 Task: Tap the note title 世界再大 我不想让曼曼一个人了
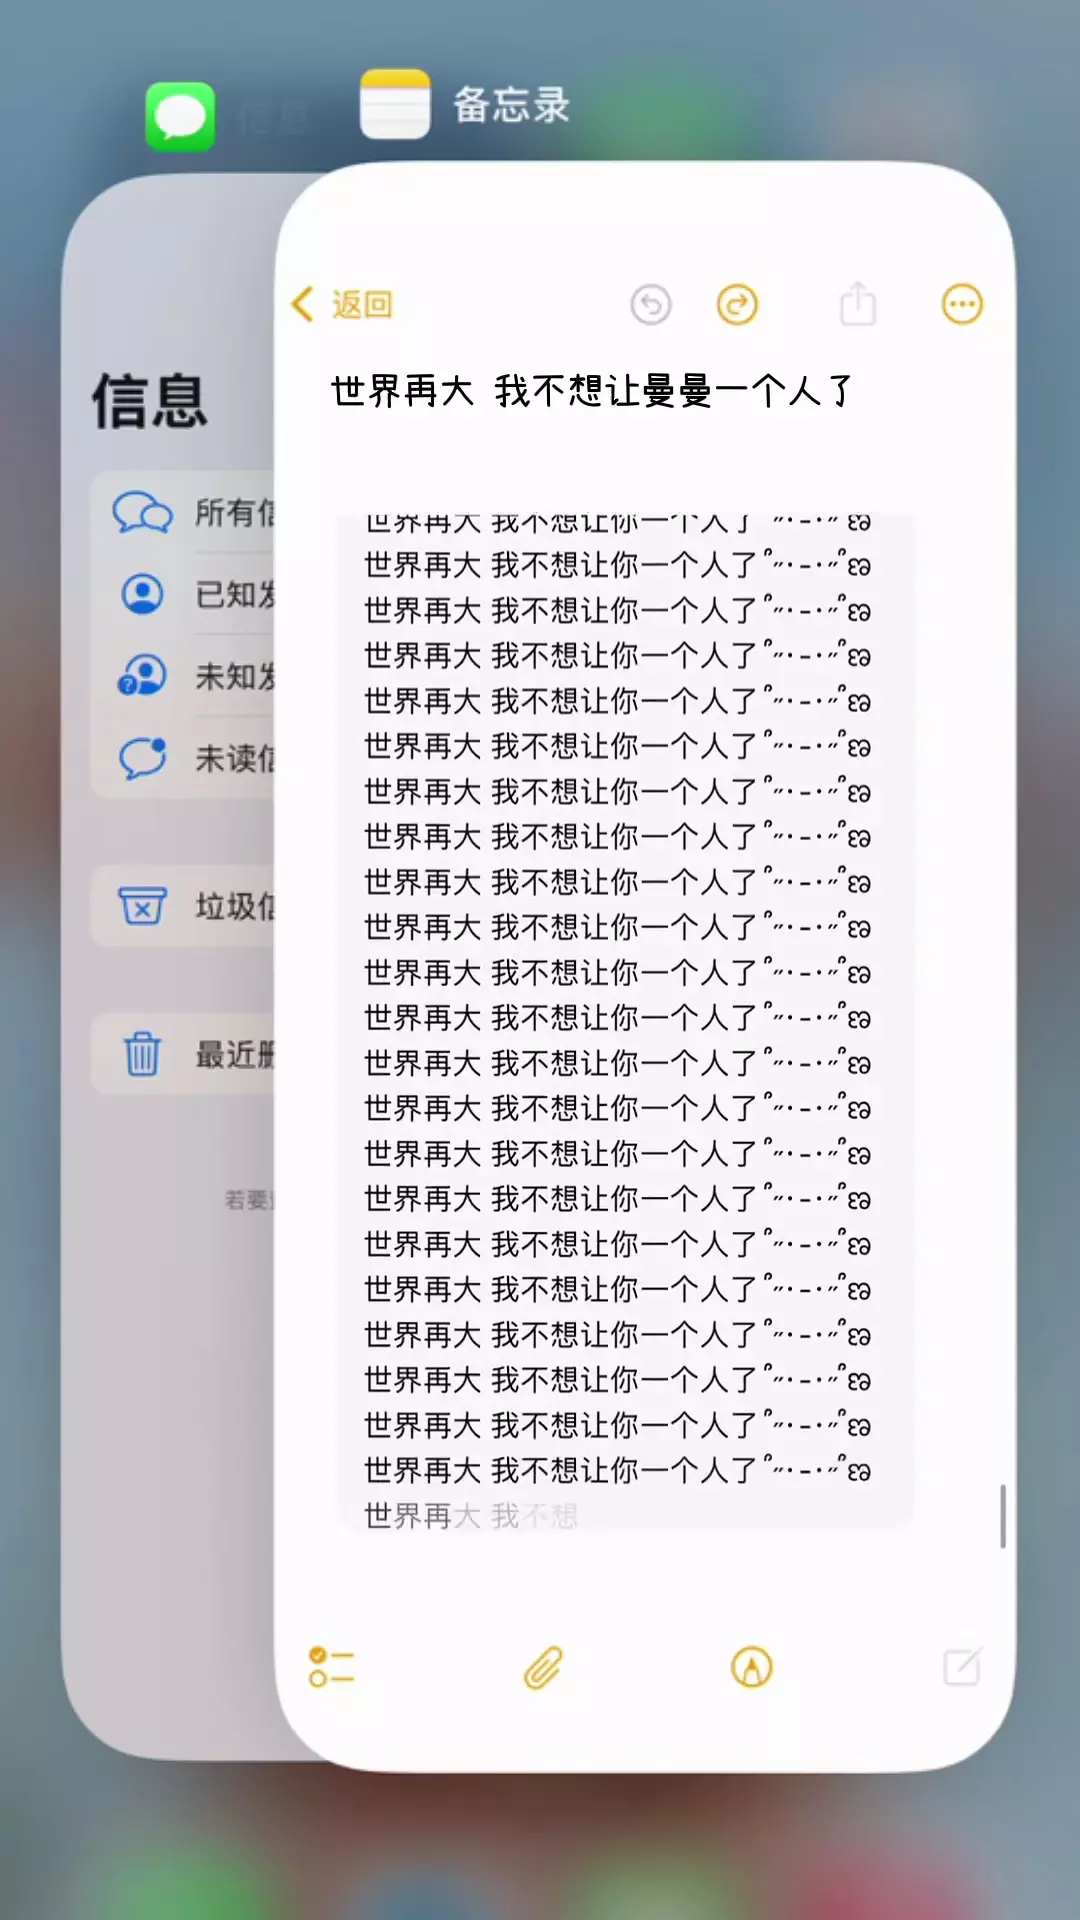pyautogui.click(x=592, y=391)
